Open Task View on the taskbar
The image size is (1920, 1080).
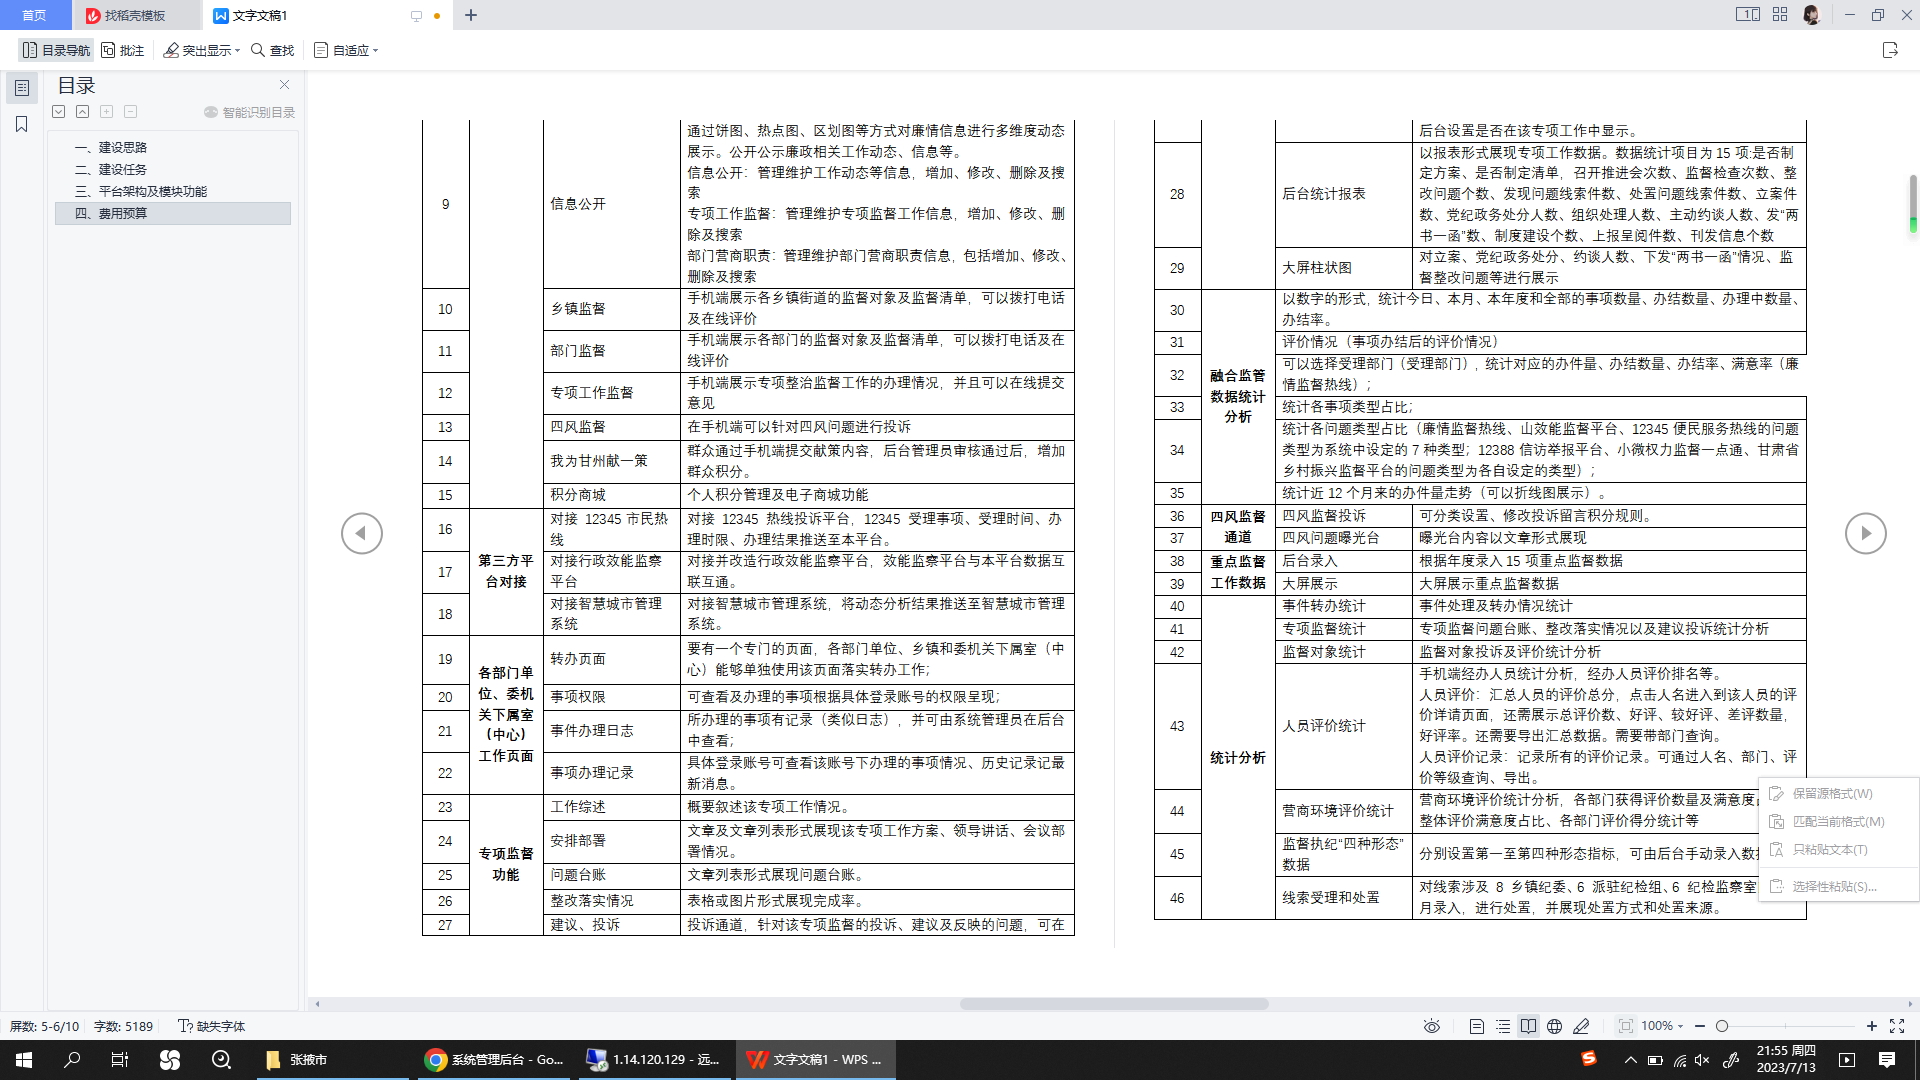tap(120, 1059)
